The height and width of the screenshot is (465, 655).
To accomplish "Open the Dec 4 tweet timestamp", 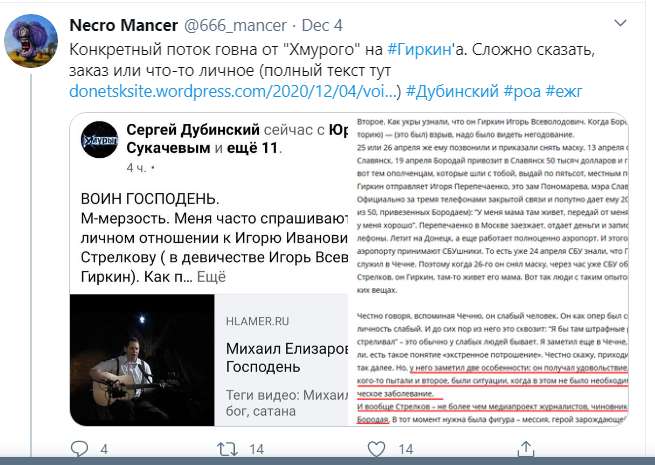I will click(322, 25).
